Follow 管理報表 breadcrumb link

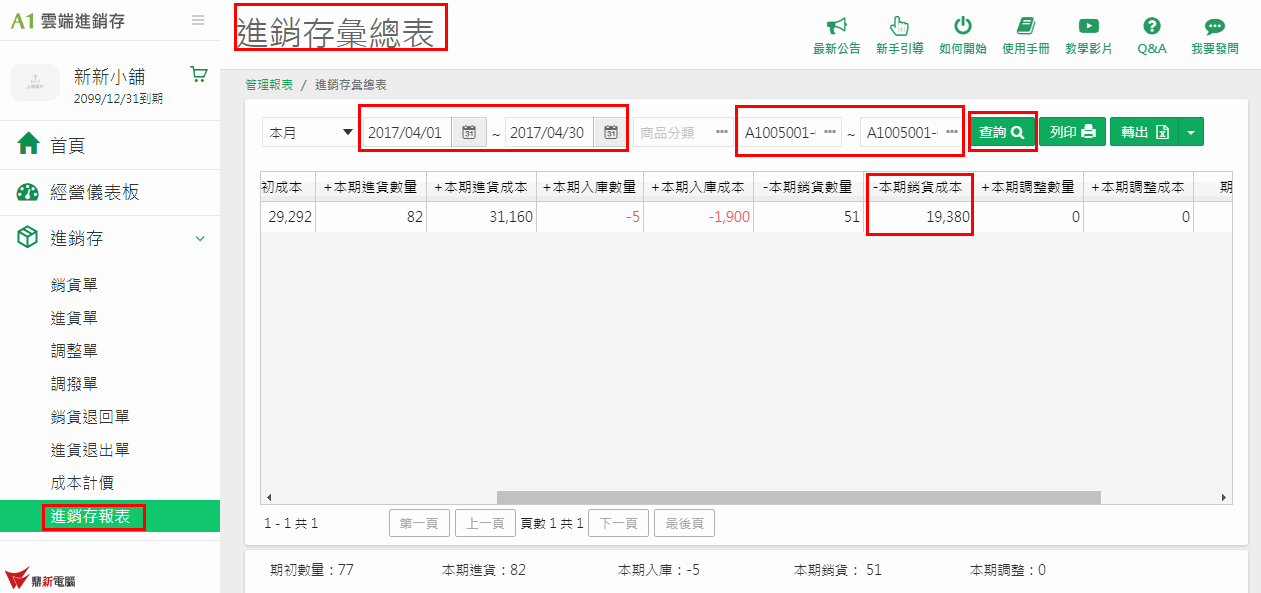pos(270,85)
